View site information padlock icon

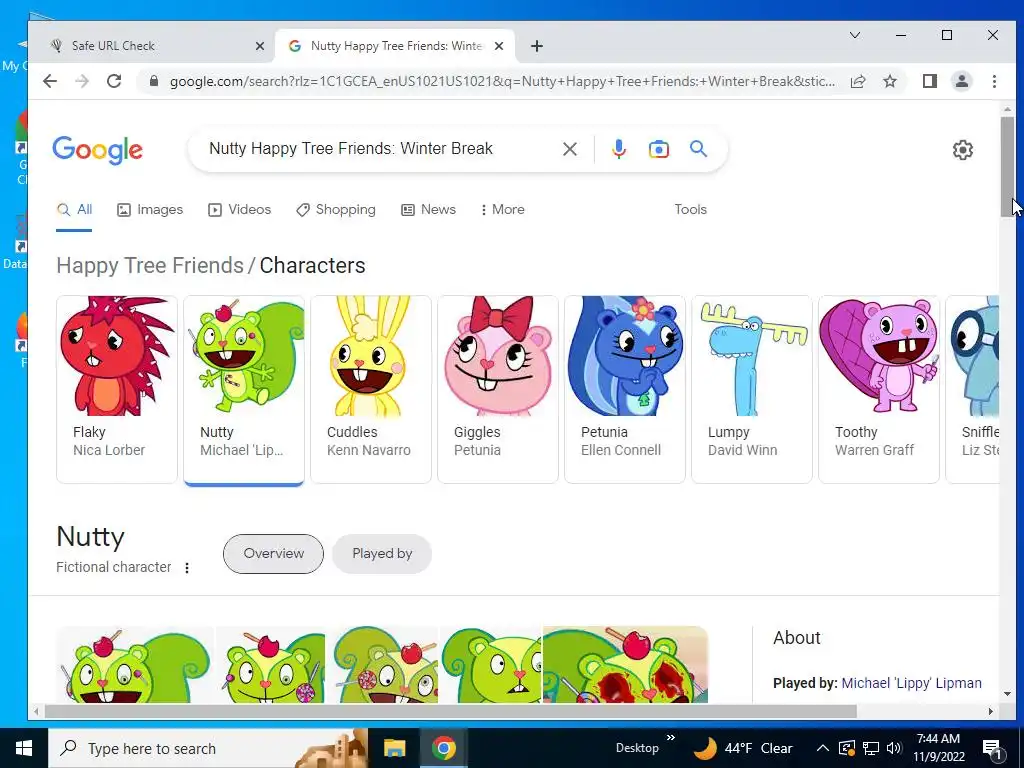[x=154, y=81]
